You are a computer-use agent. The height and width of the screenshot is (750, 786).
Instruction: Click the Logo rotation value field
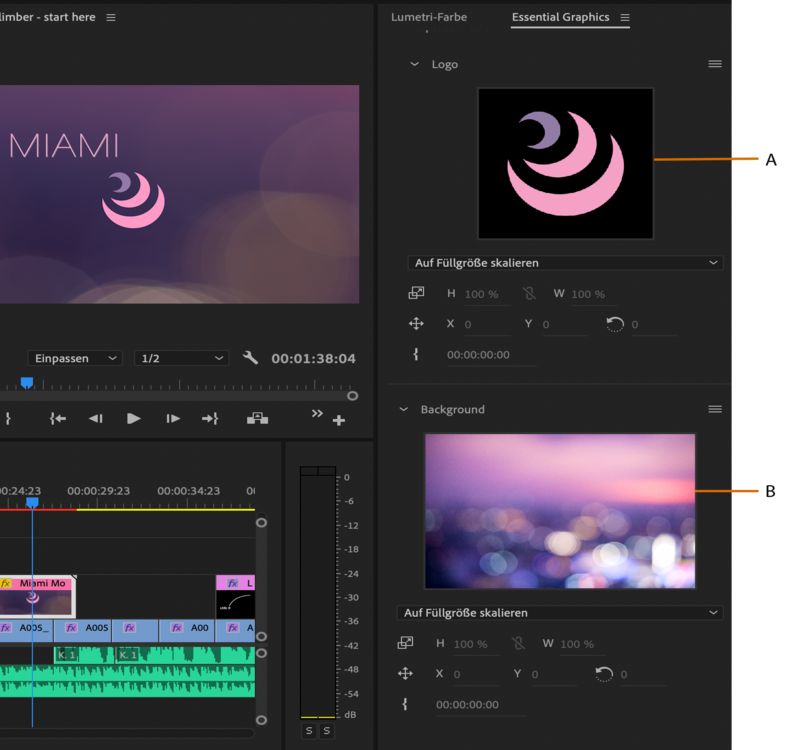[x=652, y=324]
